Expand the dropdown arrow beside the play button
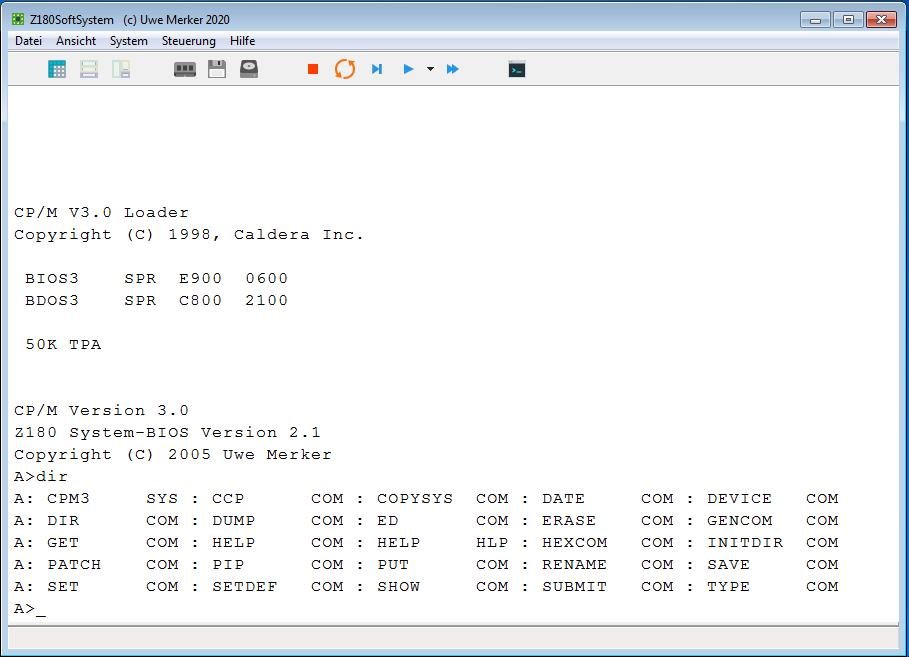 coord(430,70)
